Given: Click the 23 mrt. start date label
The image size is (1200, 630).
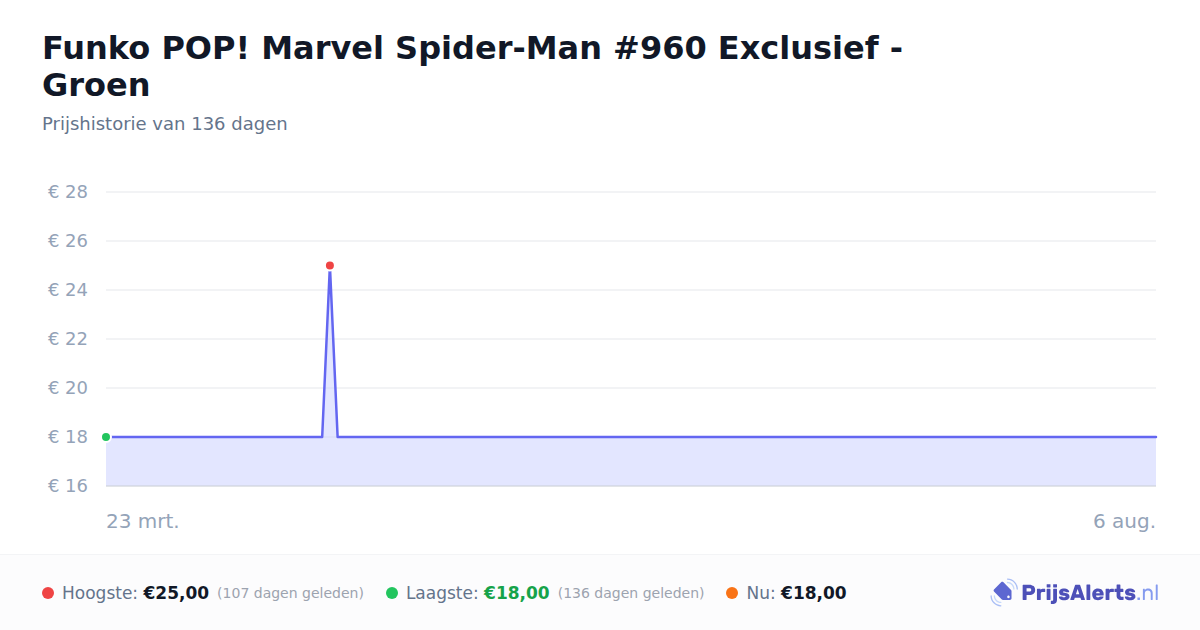Looking at the screenshot, I should 143,522.
